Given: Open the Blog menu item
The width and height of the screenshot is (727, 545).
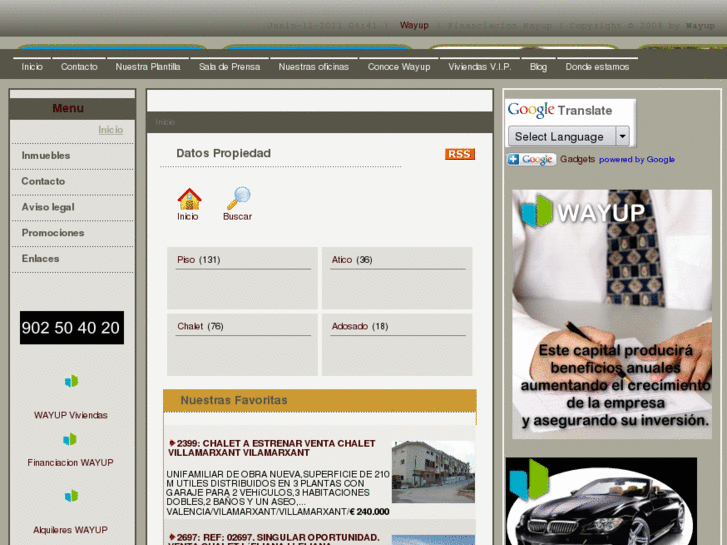Looking at the screenshot, I should (x=538, y=67).
